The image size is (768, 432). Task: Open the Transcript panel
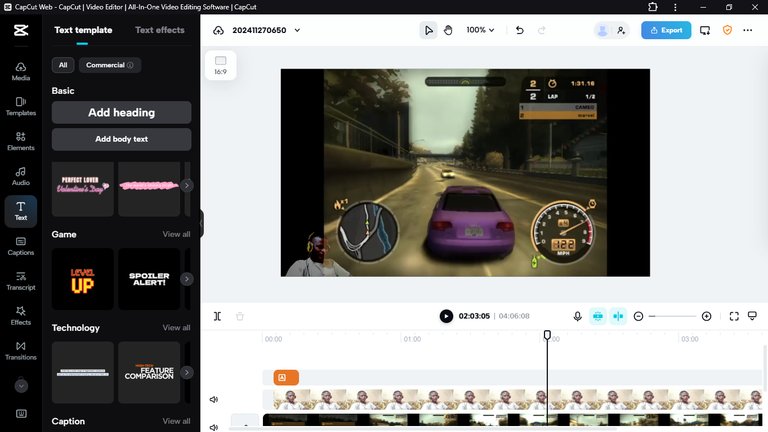tap(21, 281)
